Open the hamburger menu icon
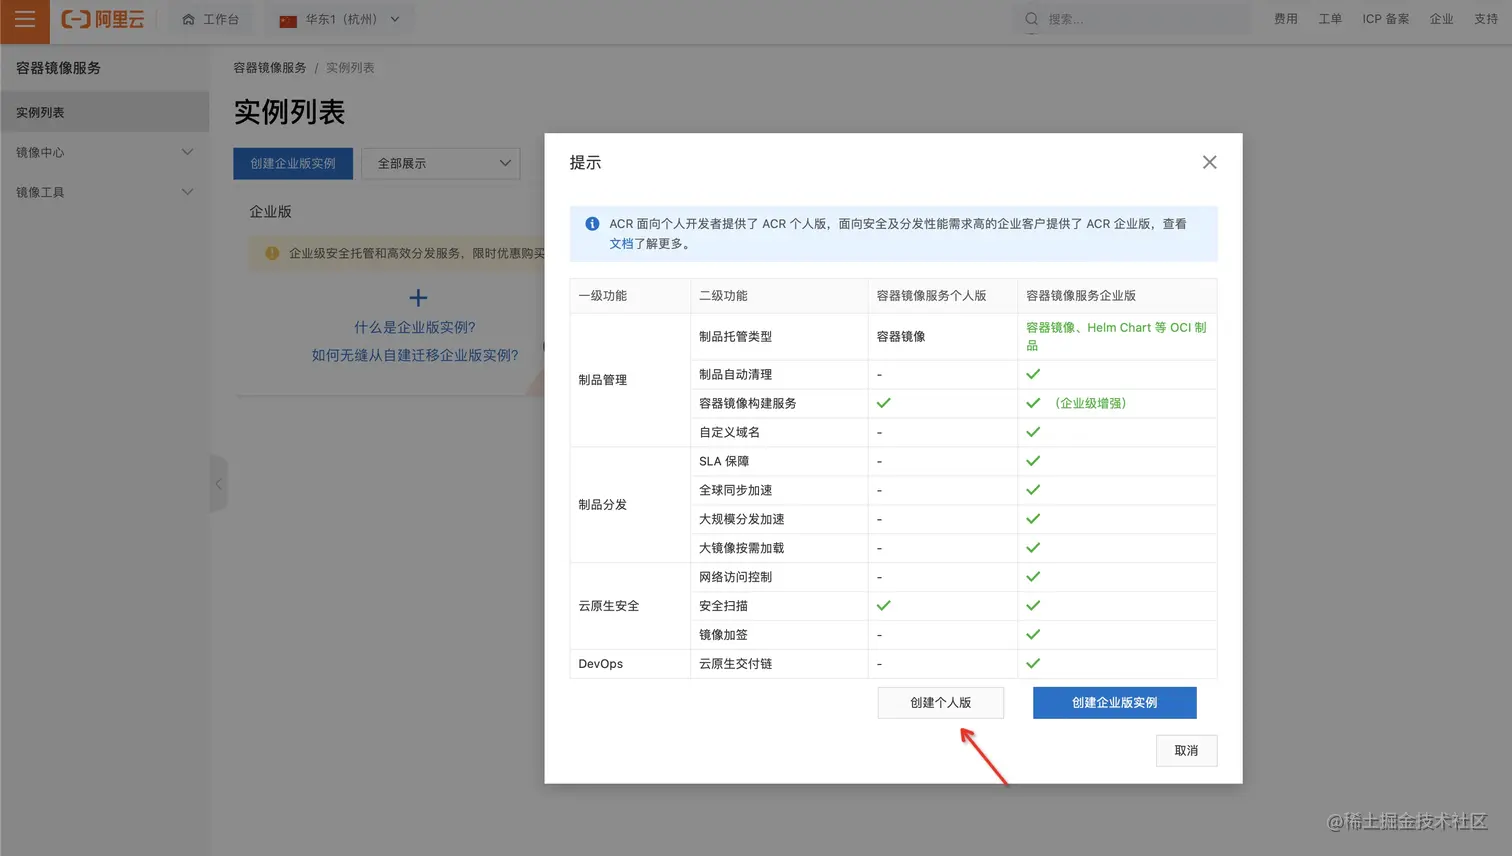 coord(25,20)
